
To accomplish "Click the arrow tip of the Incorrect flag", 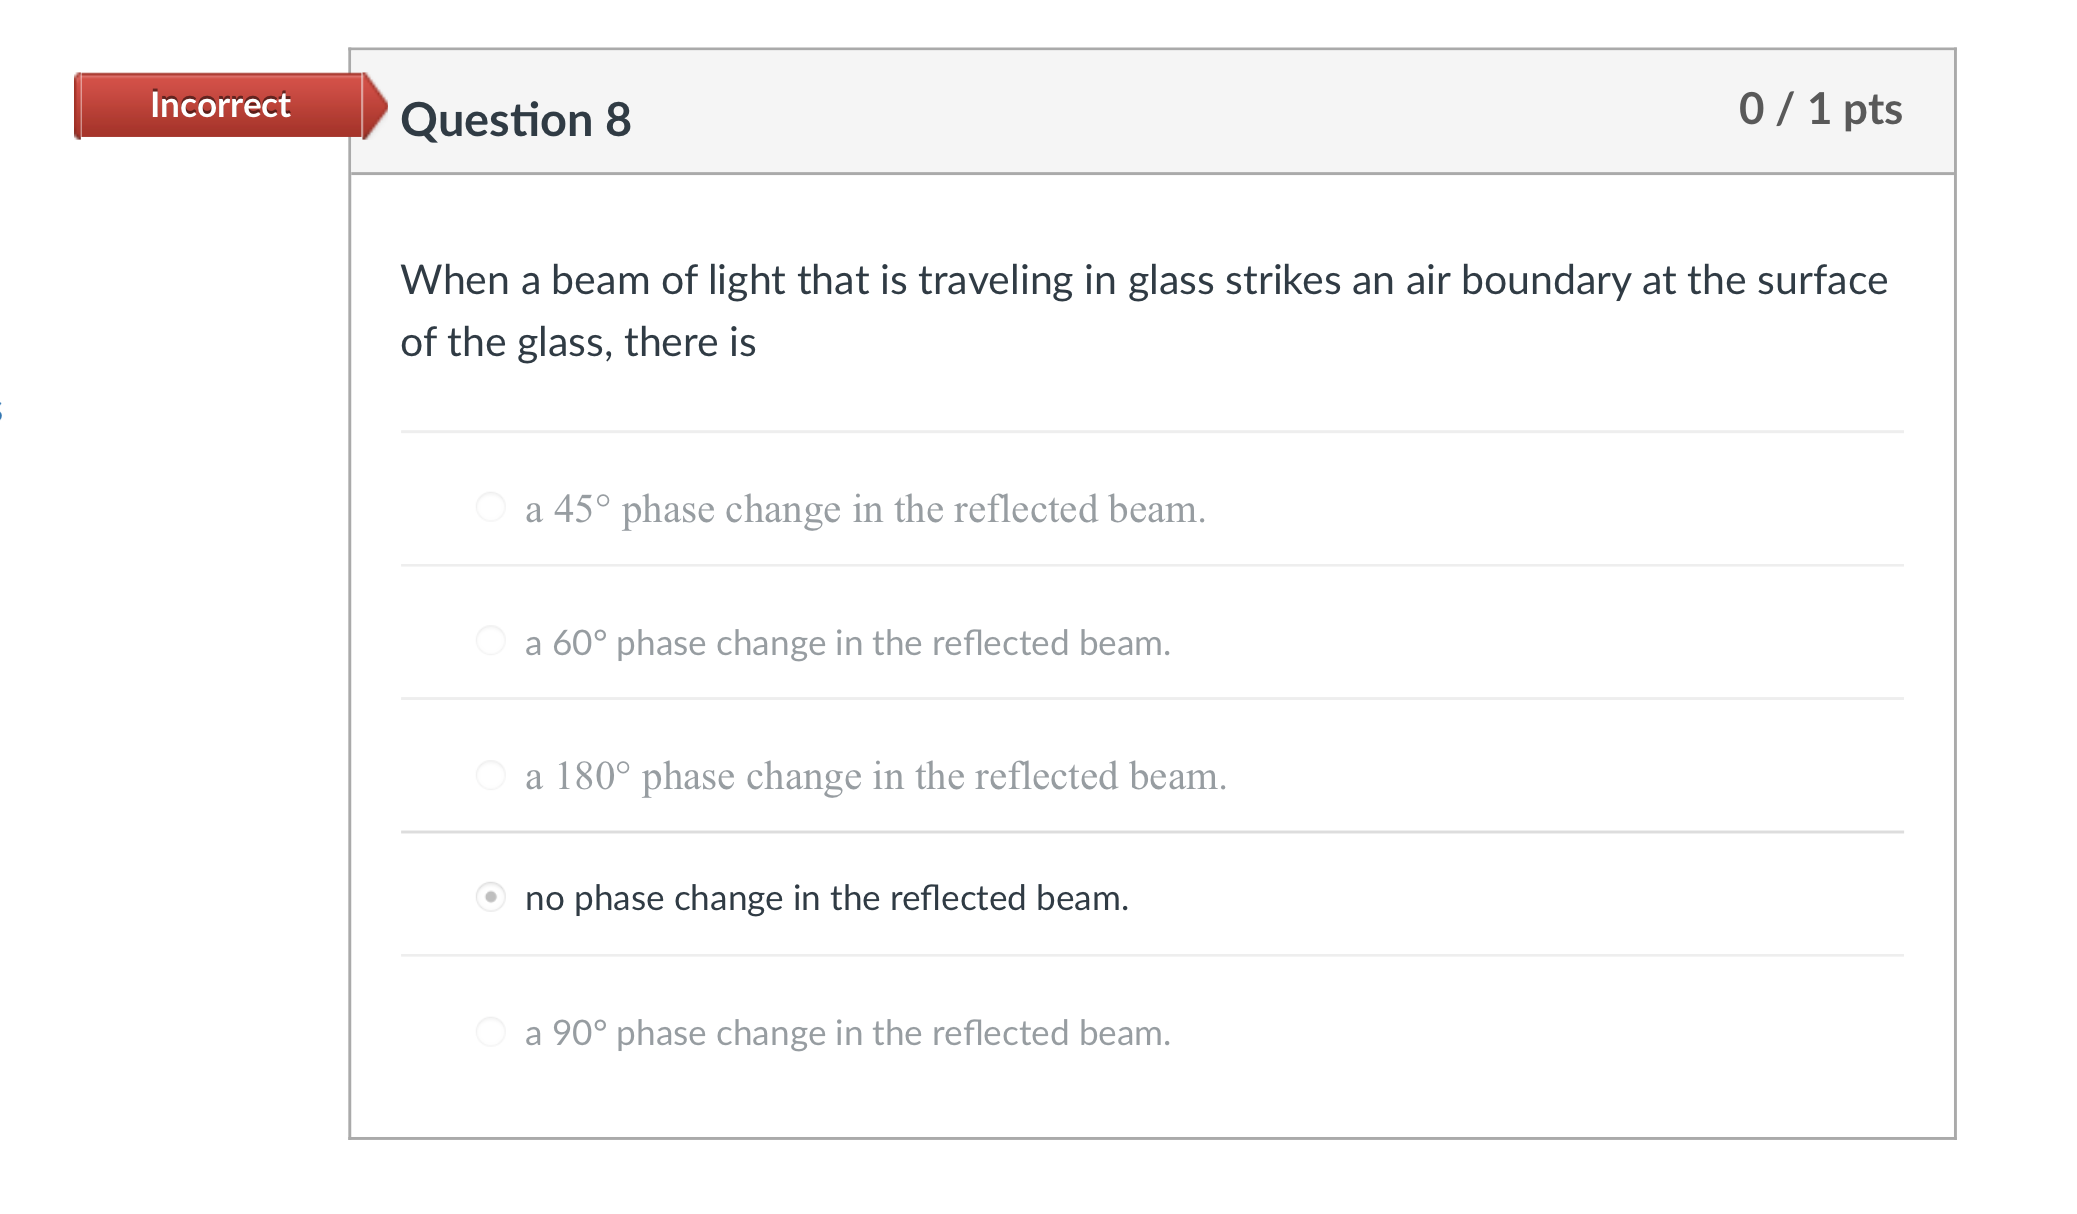I will click(x=377, y=105).
